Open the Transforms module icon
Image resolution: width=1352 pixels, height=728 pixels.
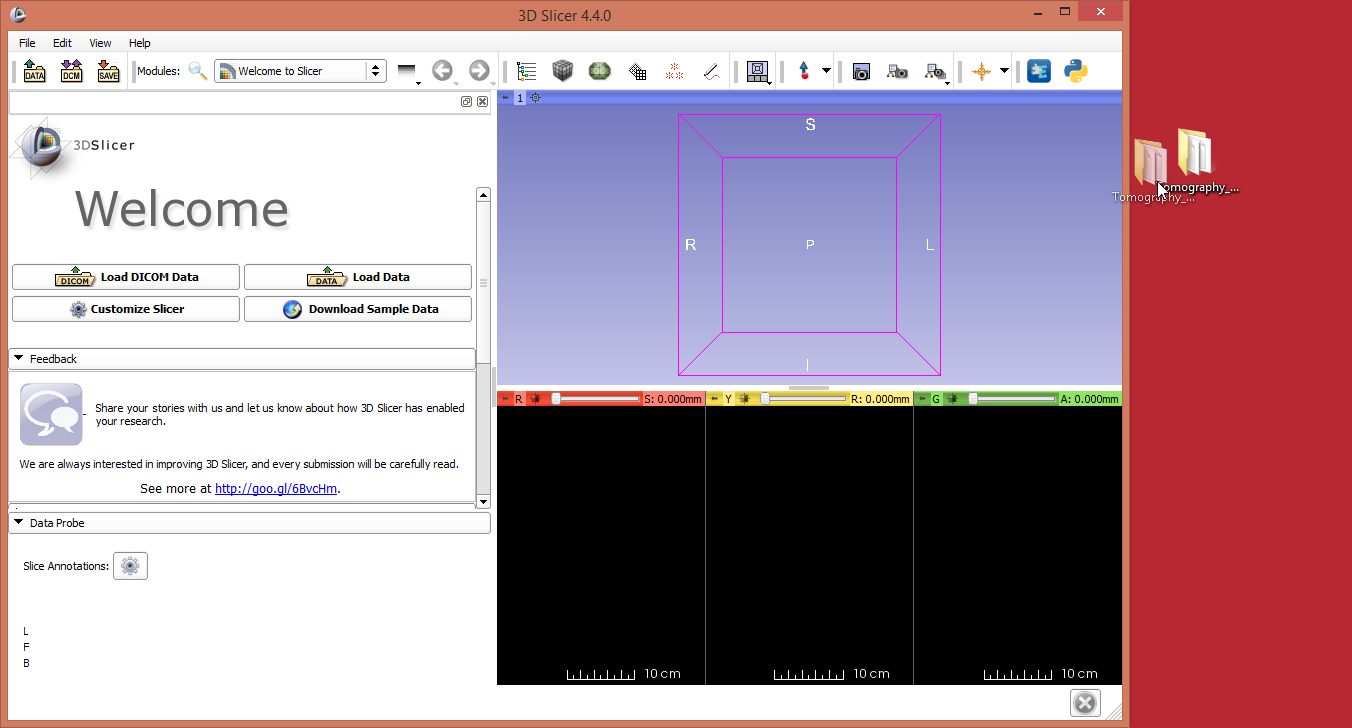pyautogui.click(x=637, y=71)
